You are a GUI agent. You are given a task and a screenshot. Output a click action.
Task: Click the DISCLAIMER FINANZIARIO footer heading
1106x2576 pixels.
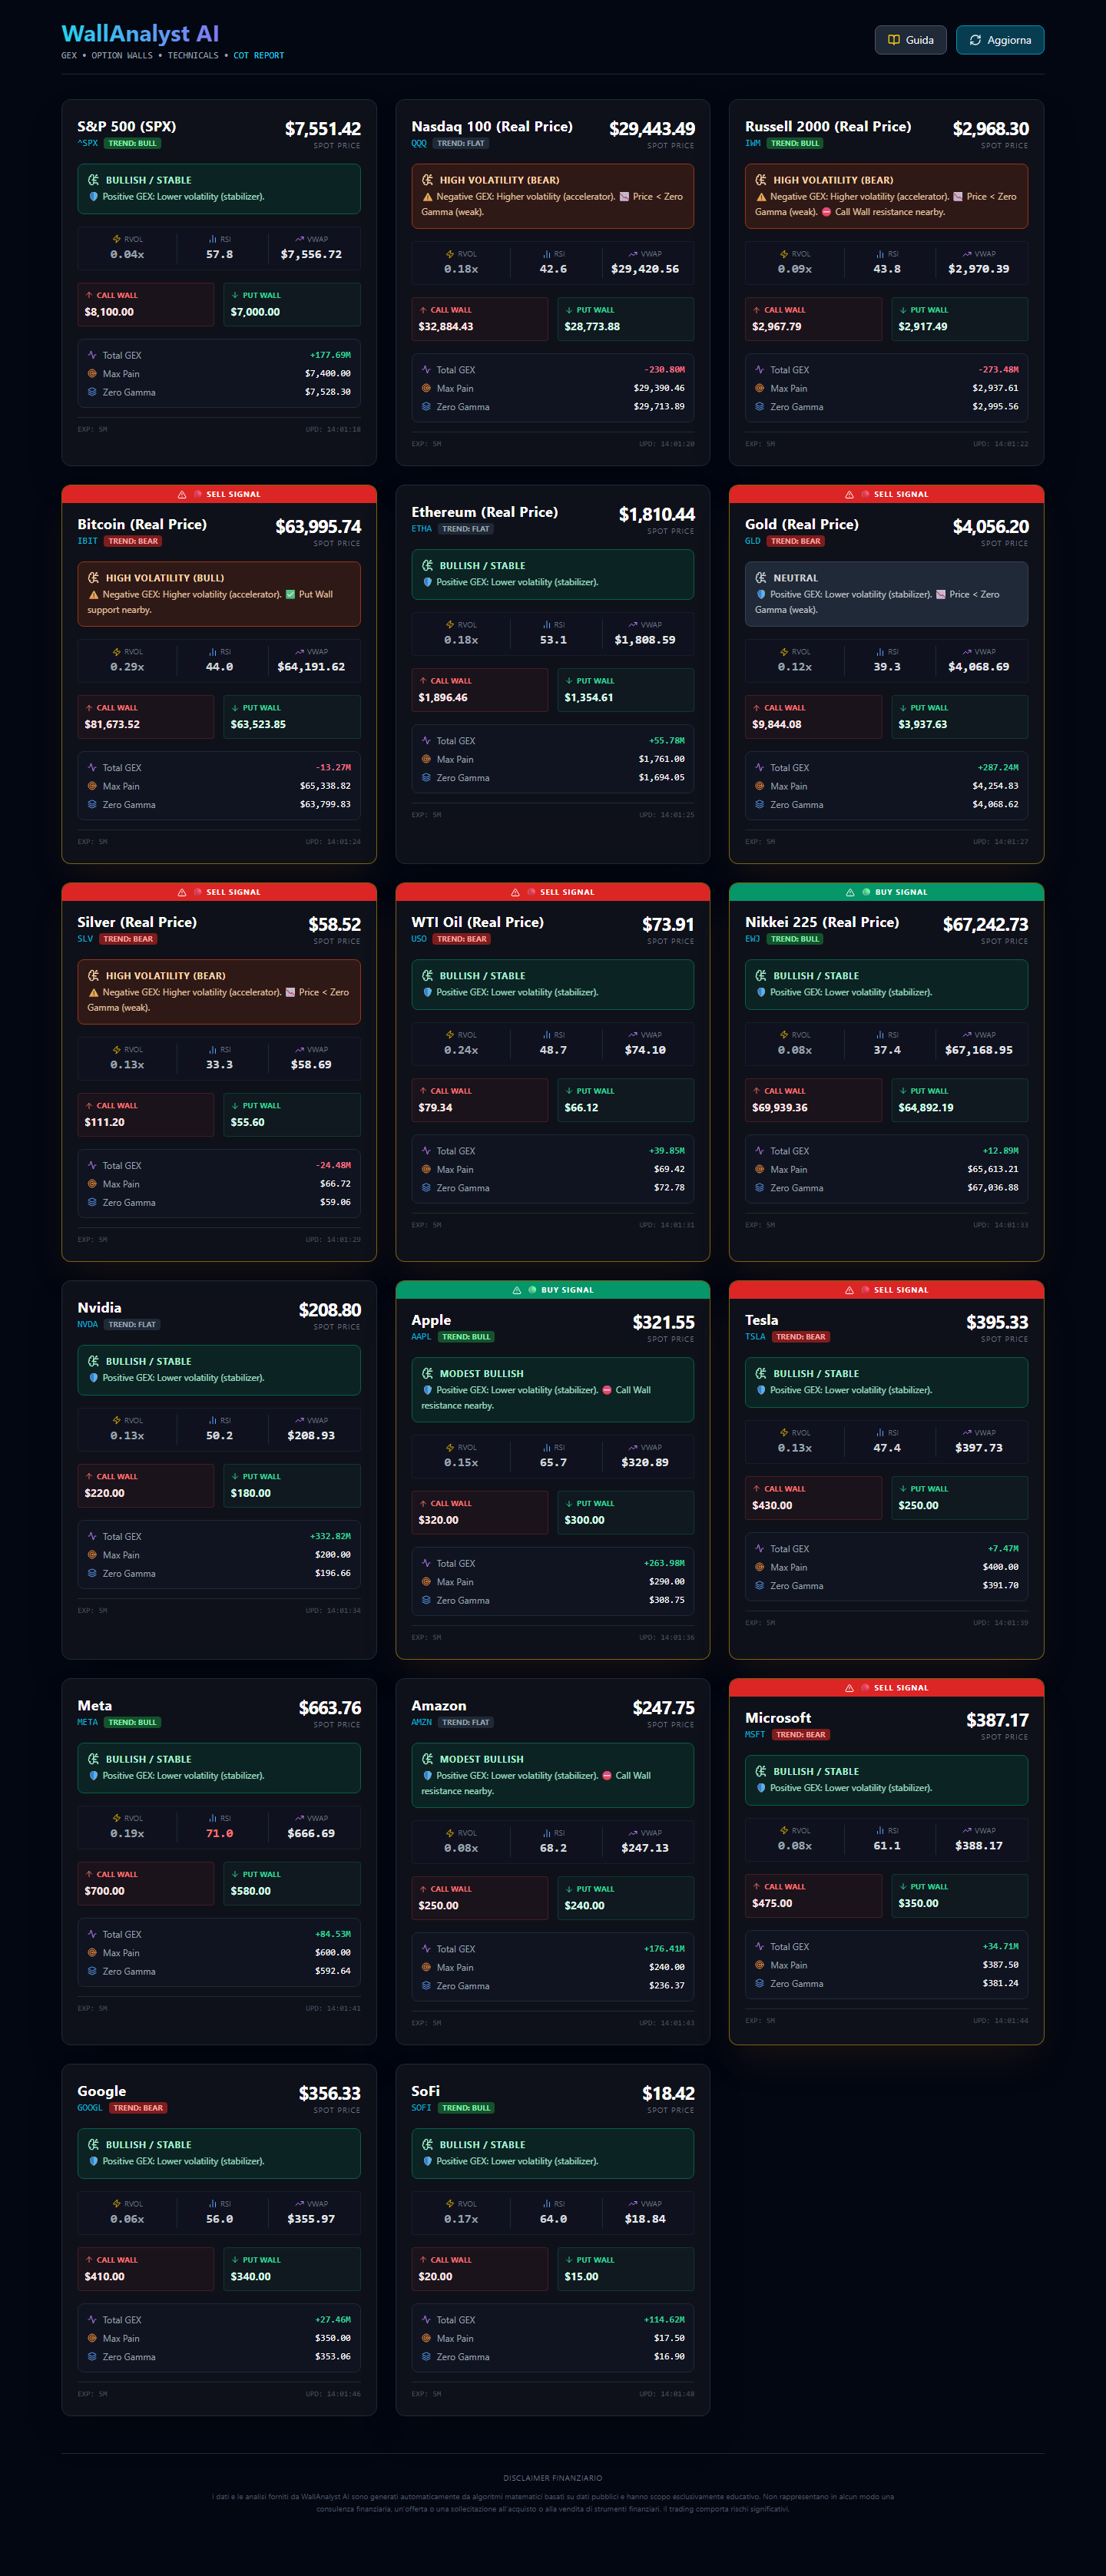(553, 2478)
